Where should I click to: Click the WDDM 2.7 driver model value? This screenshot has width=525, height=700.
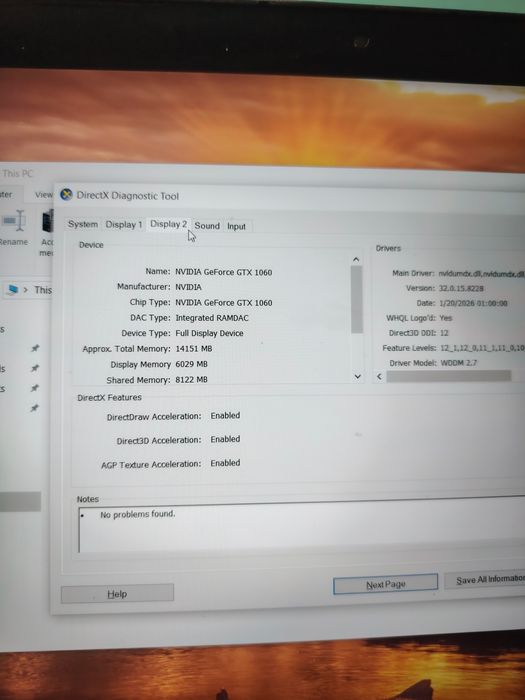(458, 363)
